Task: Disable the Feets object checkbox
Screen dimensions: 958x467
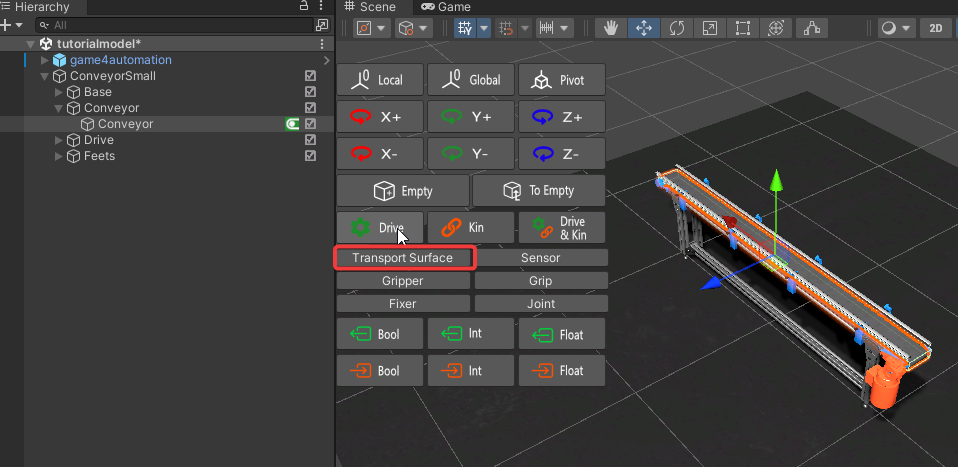Action: coord(310,156)
